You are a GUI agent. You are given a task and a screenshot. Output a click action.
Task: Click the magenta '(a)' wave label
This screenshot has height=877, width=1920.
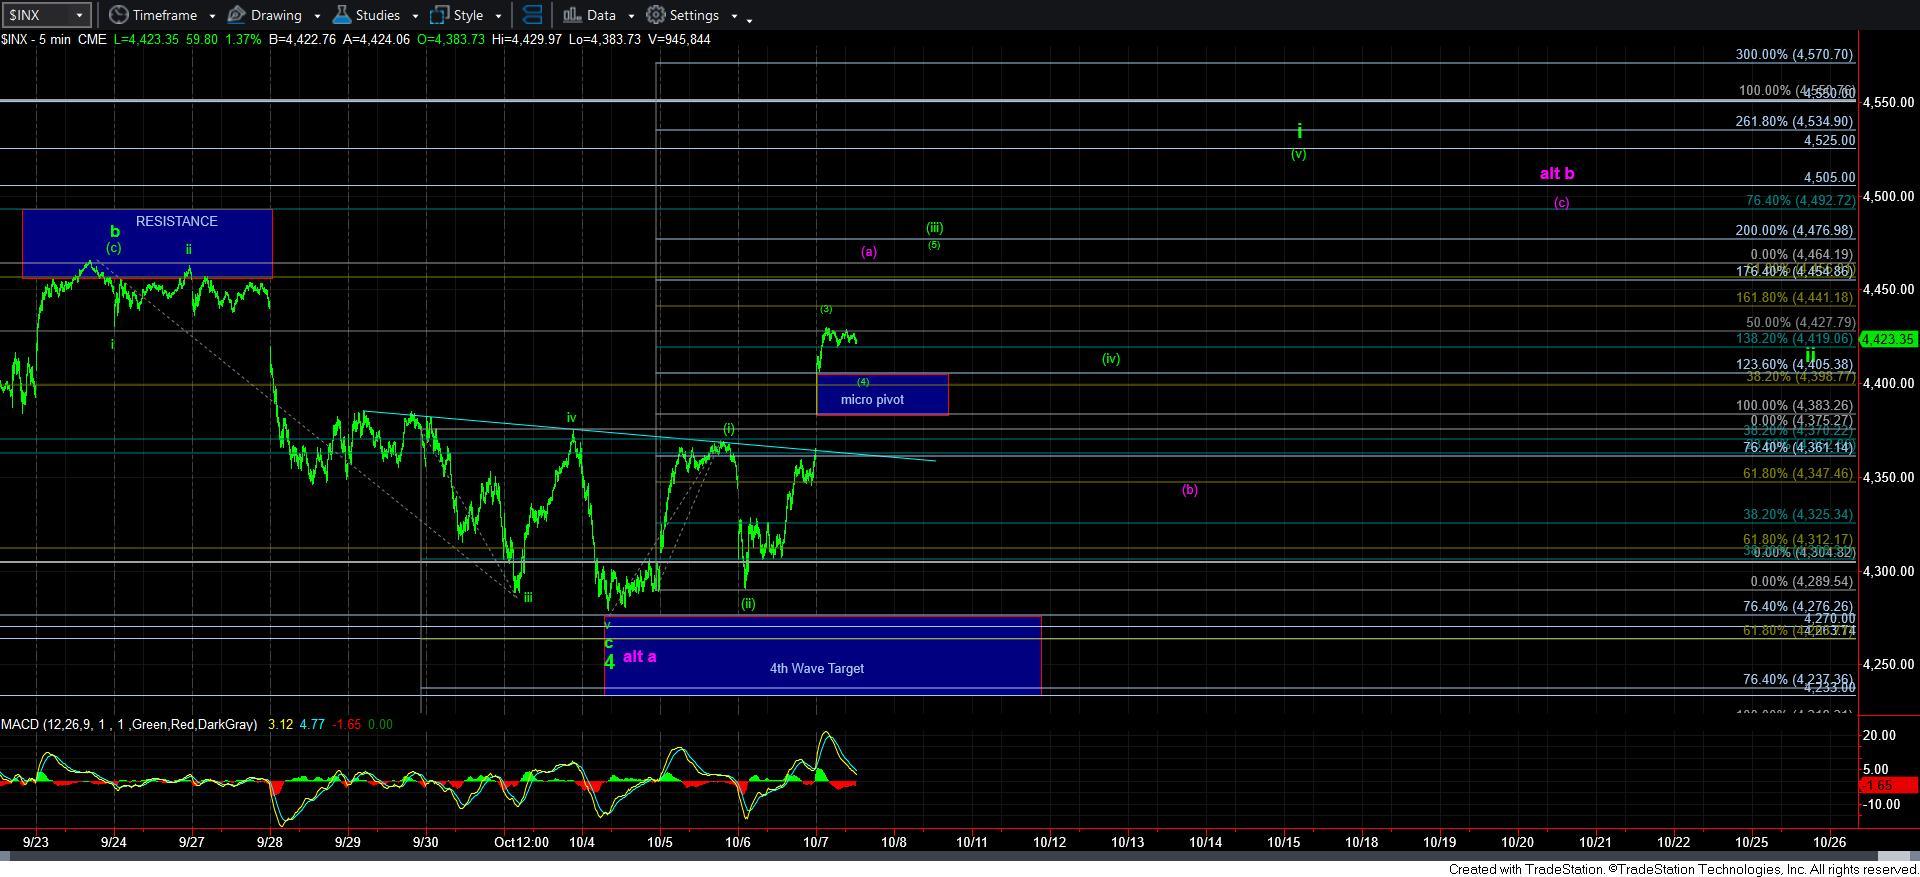click(x=869, y=252)
